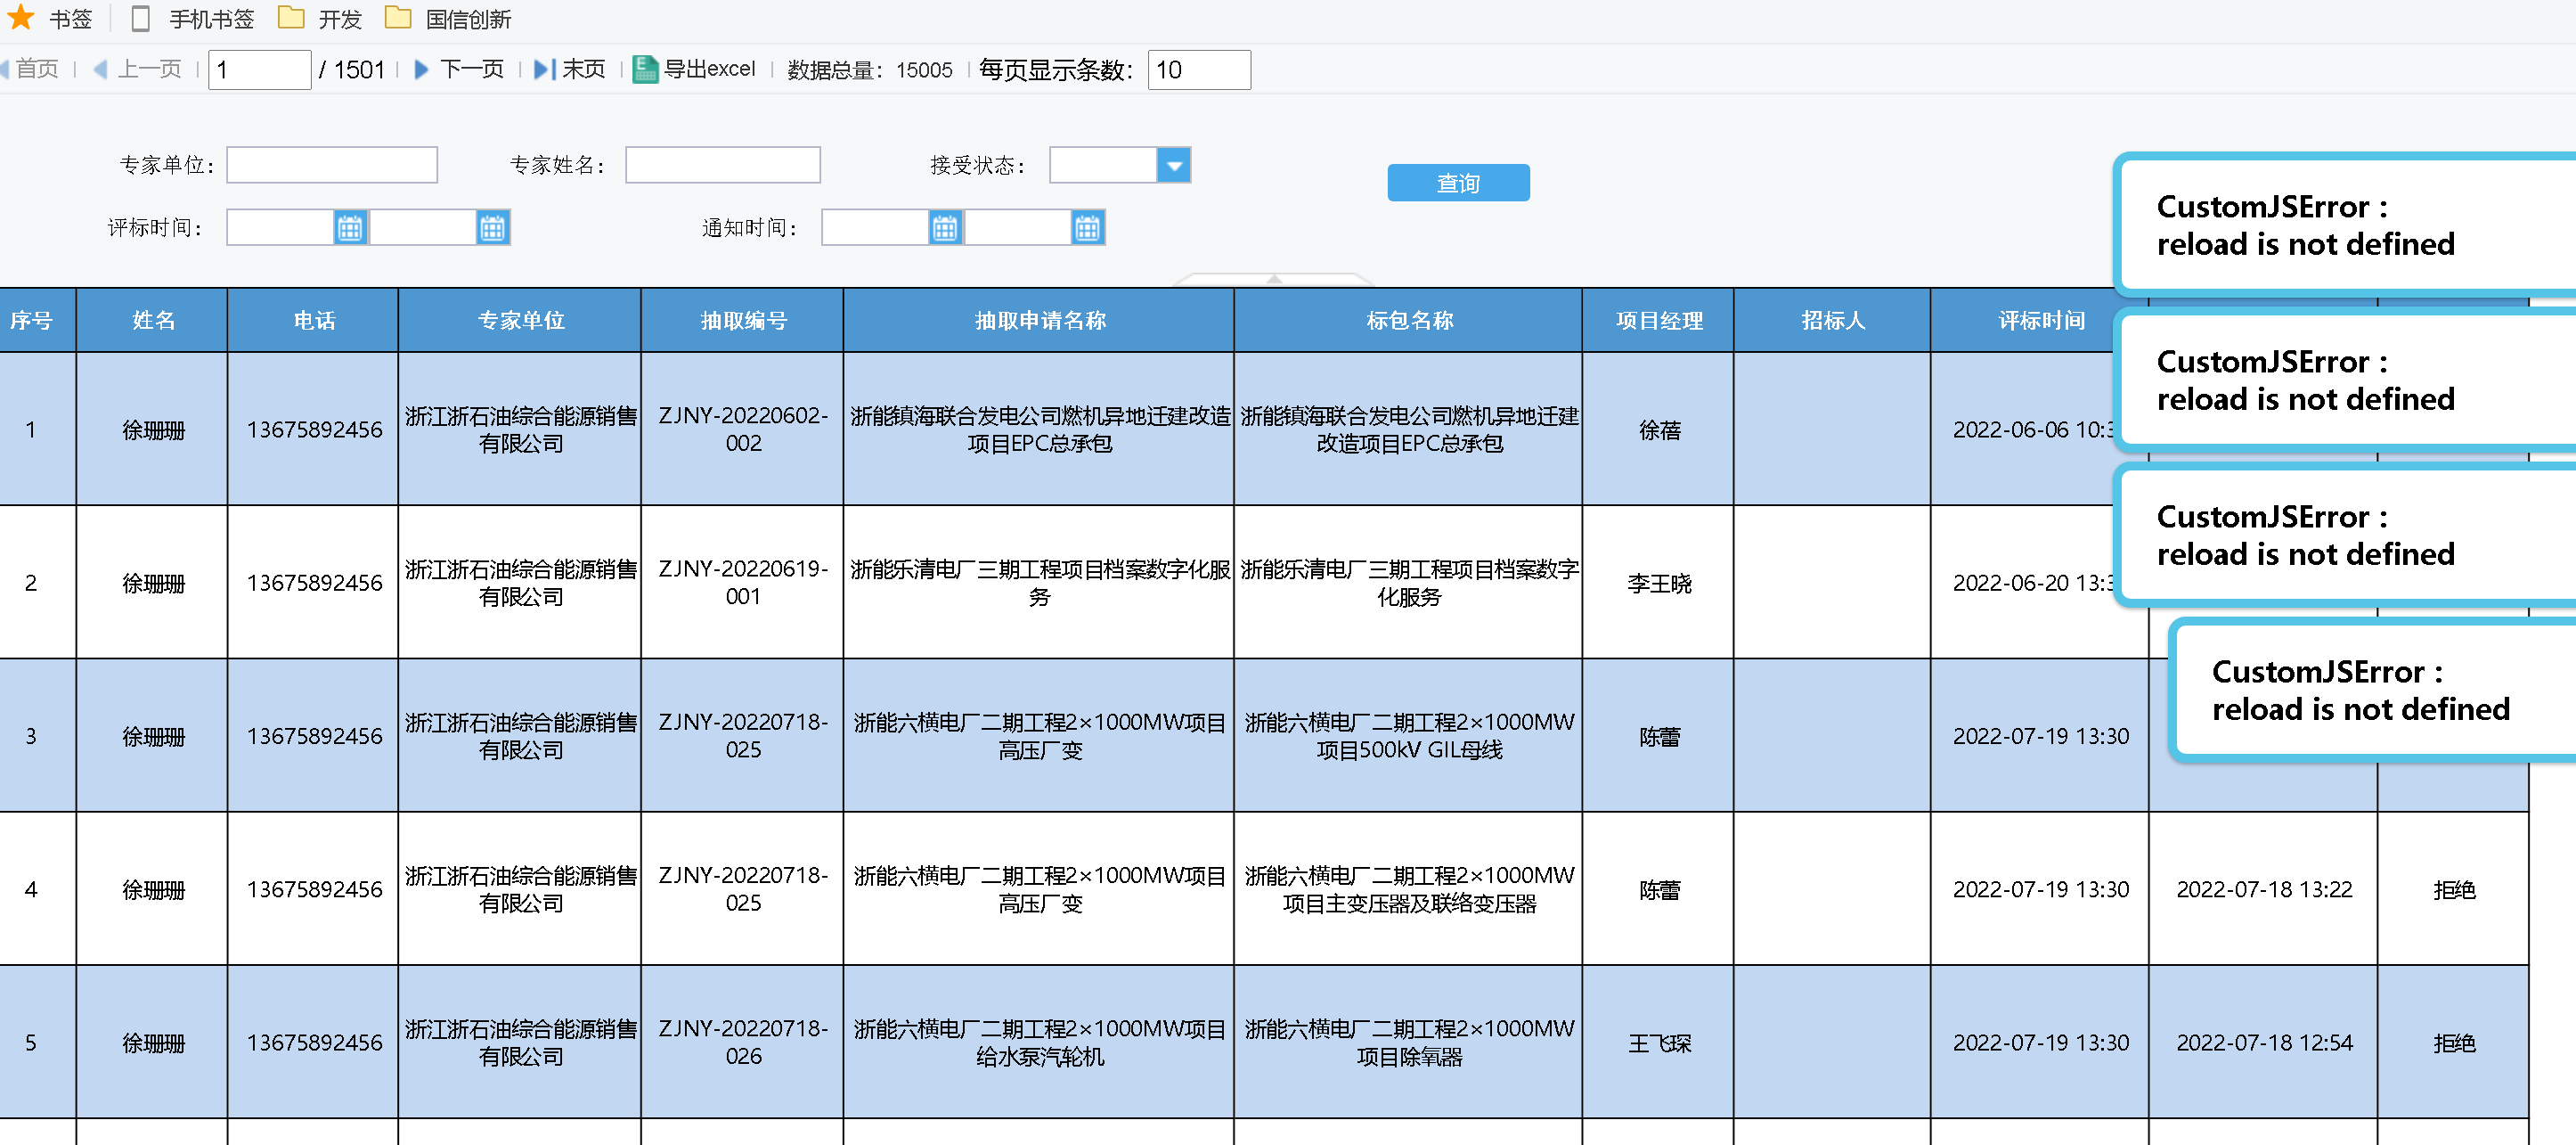Click the star bookmarks icon

[21, 17]
